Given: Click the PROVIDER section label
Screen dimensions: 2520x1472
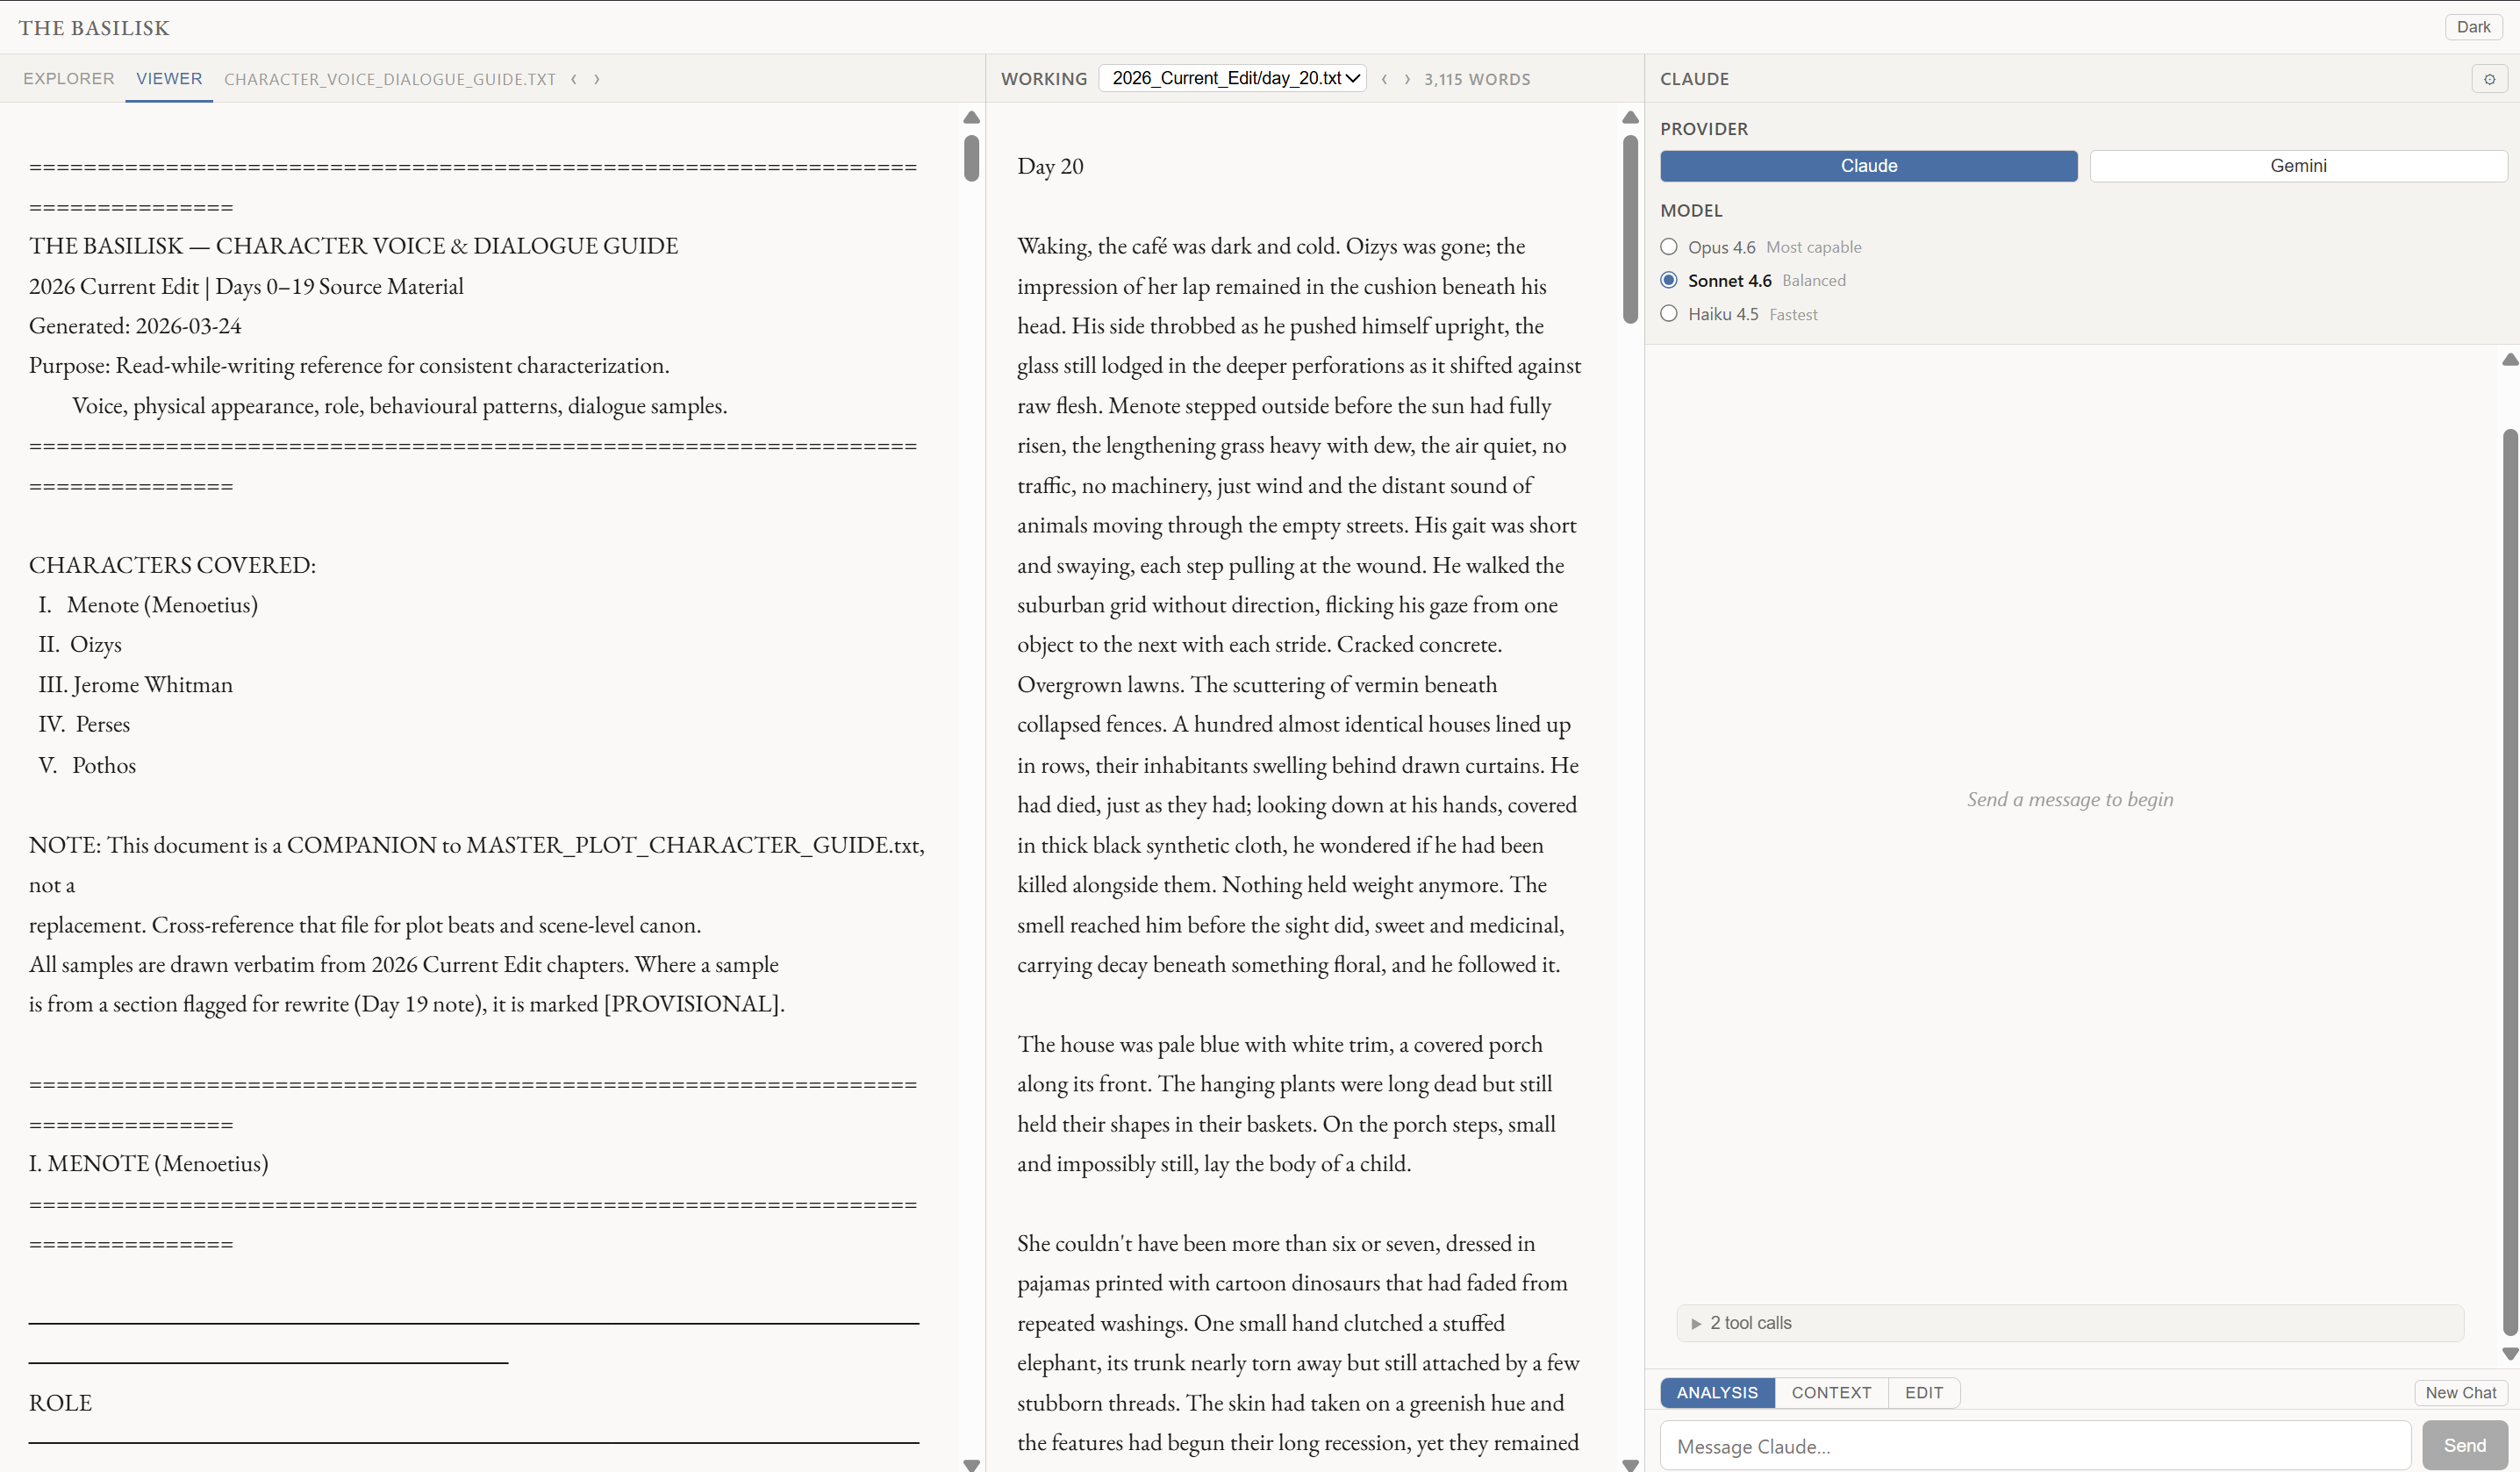Looking at the screenshot, I should point(1704,129).
